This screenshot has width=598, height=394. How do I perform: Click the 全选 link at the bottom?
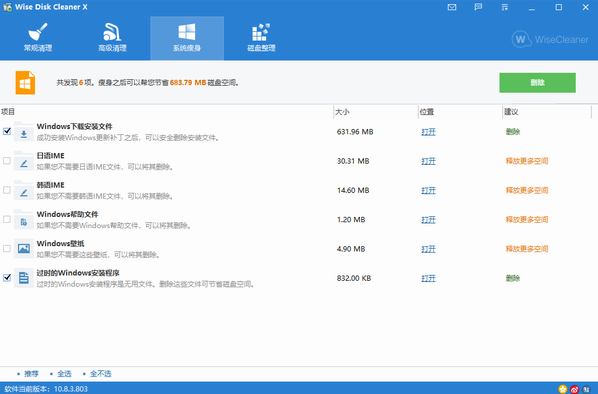[x=64, y=374]
